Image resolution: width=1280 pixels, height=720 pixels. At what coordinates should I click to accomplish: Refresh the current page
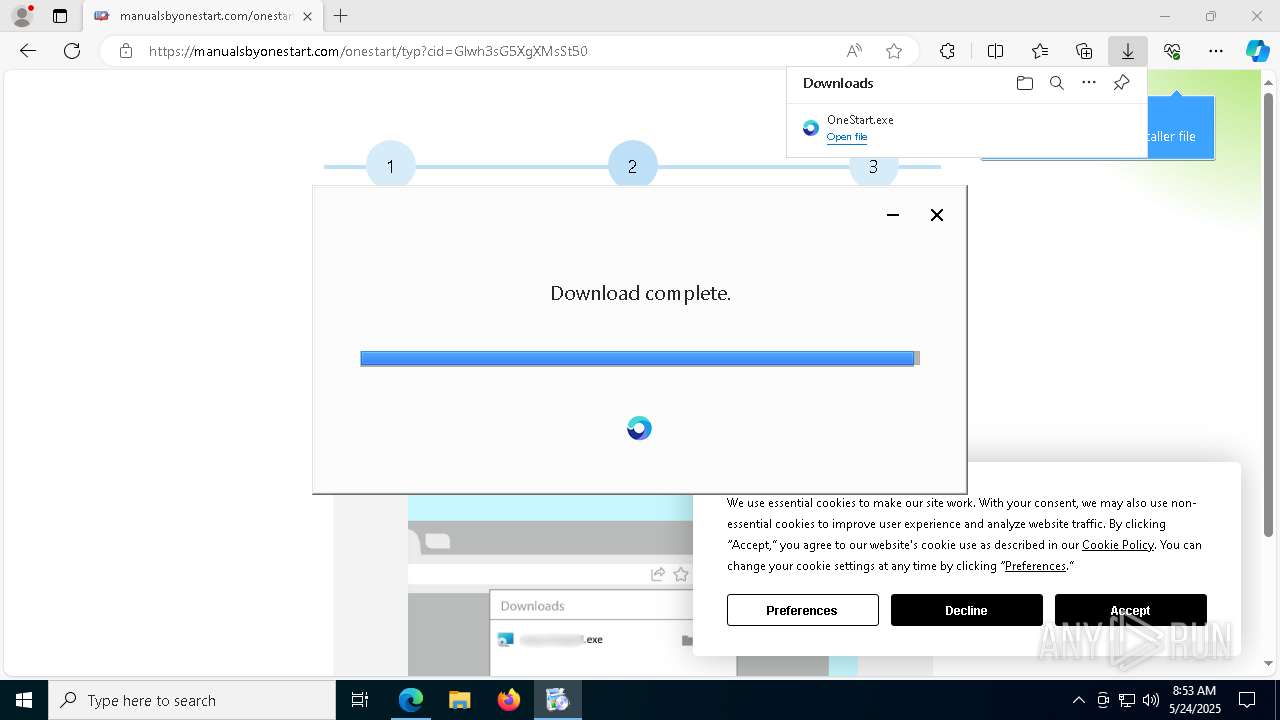tap(72, 51)
